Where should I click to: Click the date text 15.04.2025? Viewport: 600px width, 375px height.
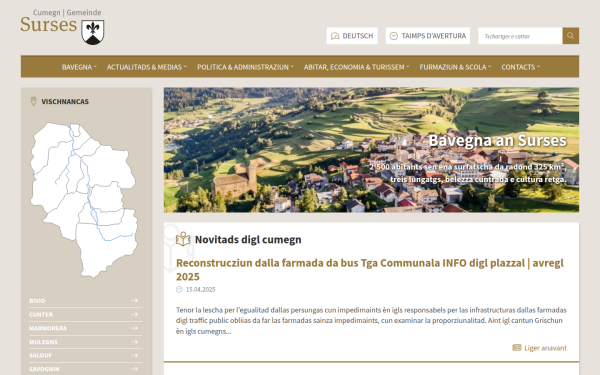click(x=201, y=290)
